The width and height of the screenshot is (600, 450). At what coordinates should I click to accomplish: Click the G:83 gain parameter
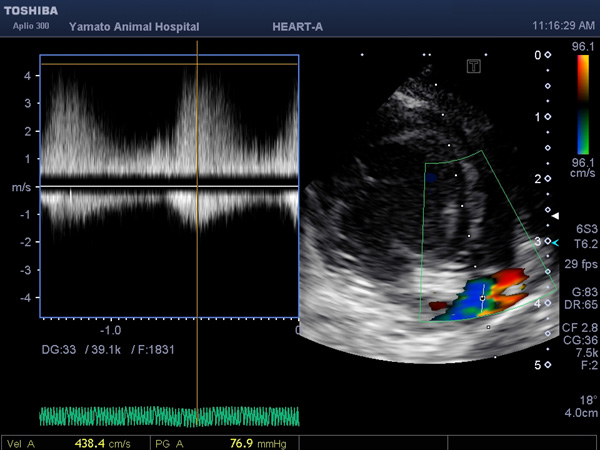pos(585,292)
